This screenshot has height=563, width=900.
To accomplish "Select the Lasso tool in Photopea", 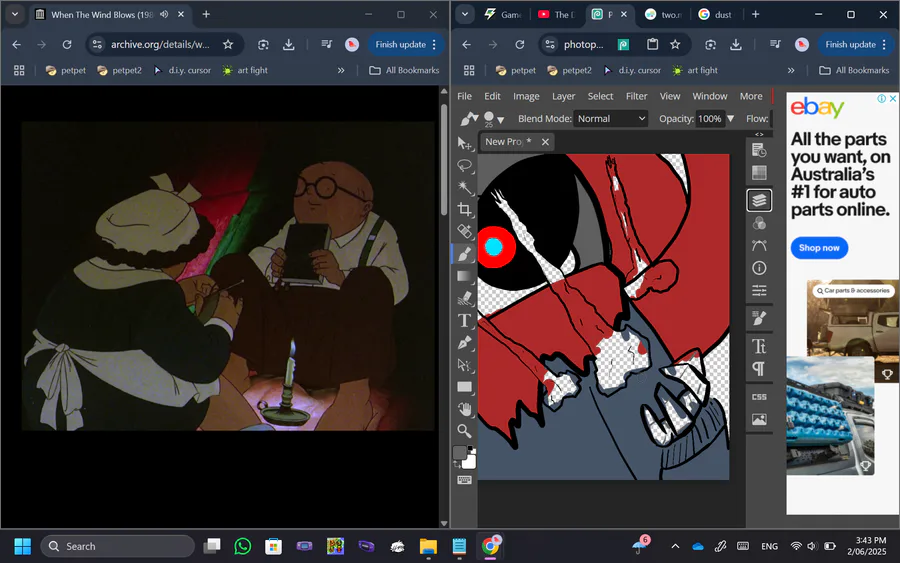I will pos(464,165).
